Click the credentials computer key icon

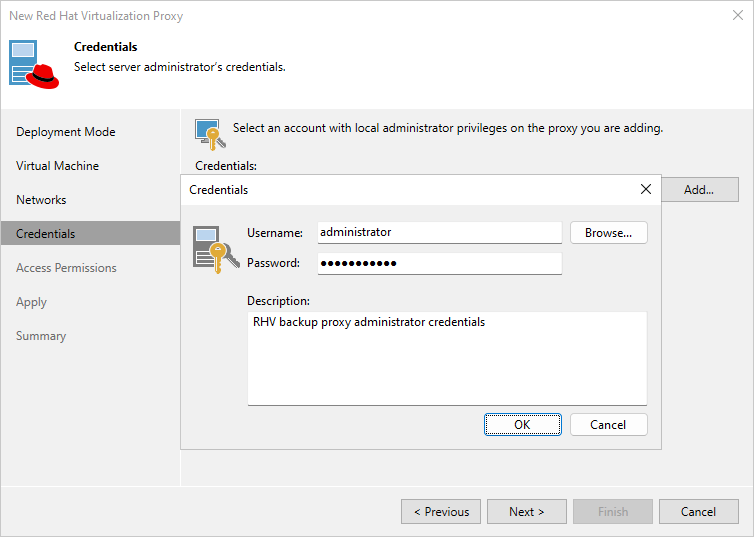[212, 249]
